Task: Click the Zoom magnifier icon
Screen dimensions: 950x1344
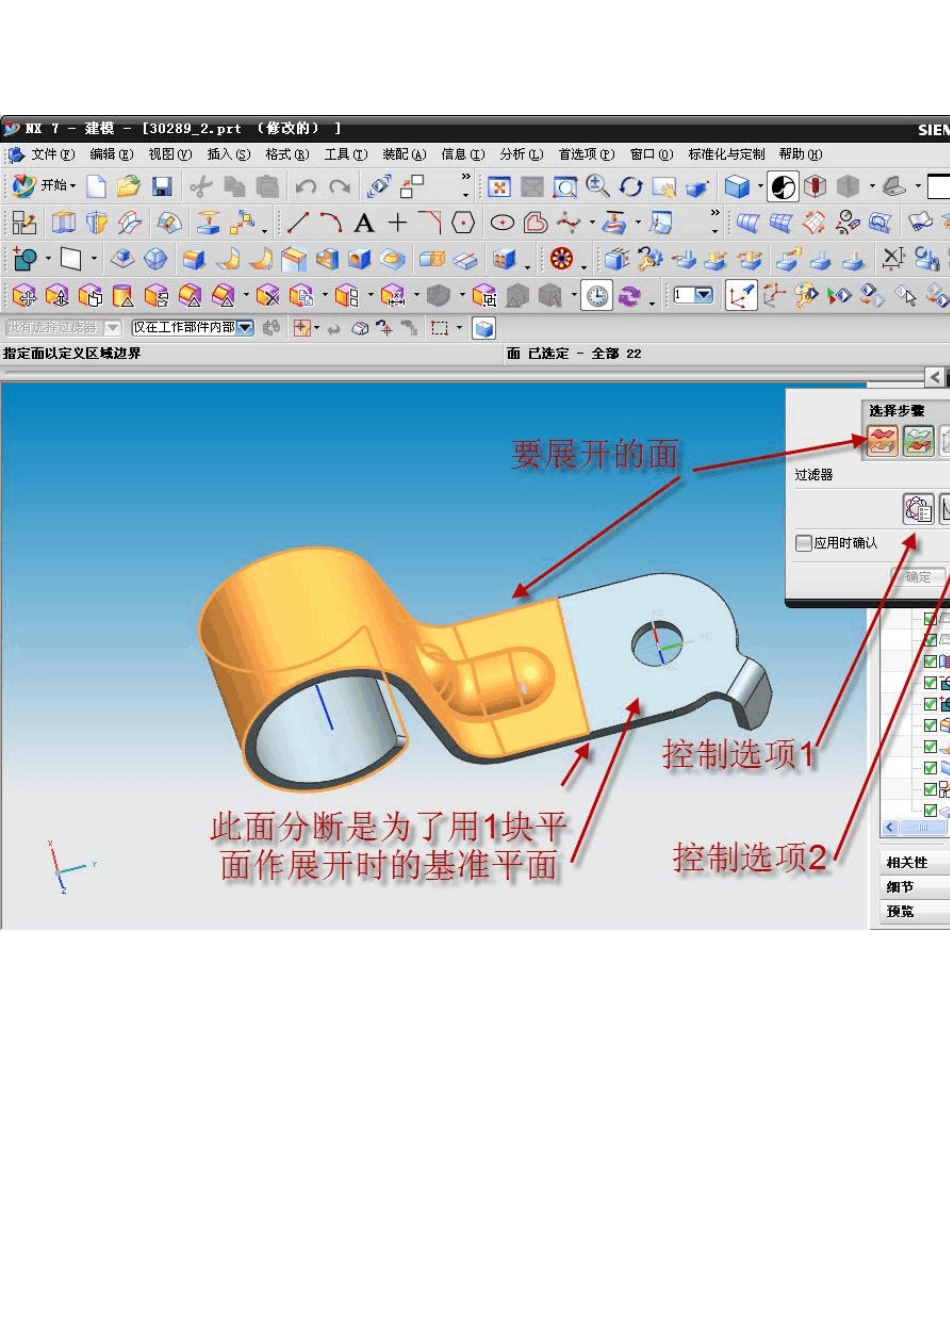Action: [x=598, y=186]
